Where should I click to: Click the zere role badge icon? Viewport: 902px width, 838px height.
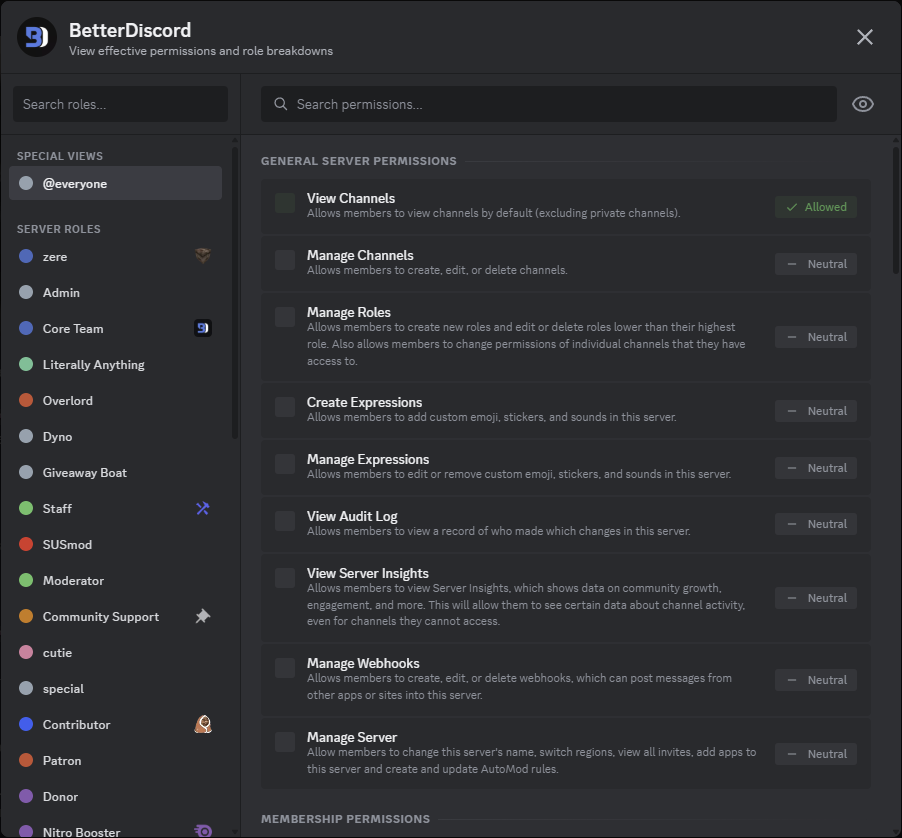202,256
